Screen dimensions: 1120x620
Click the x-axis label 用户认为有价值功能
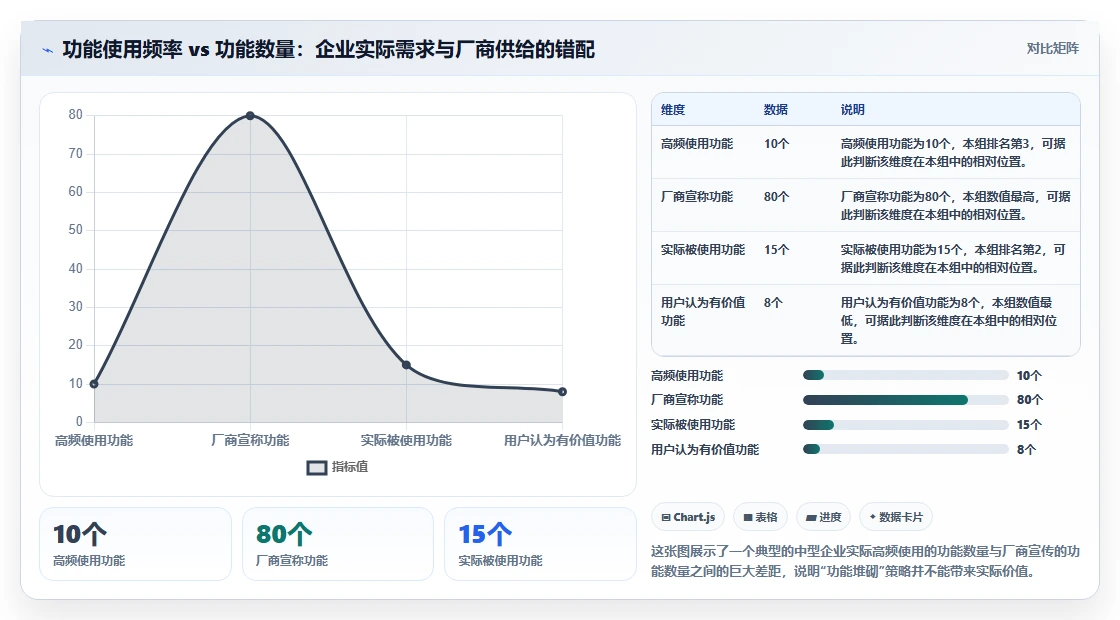pyautogui.click(x=562, y=441)
